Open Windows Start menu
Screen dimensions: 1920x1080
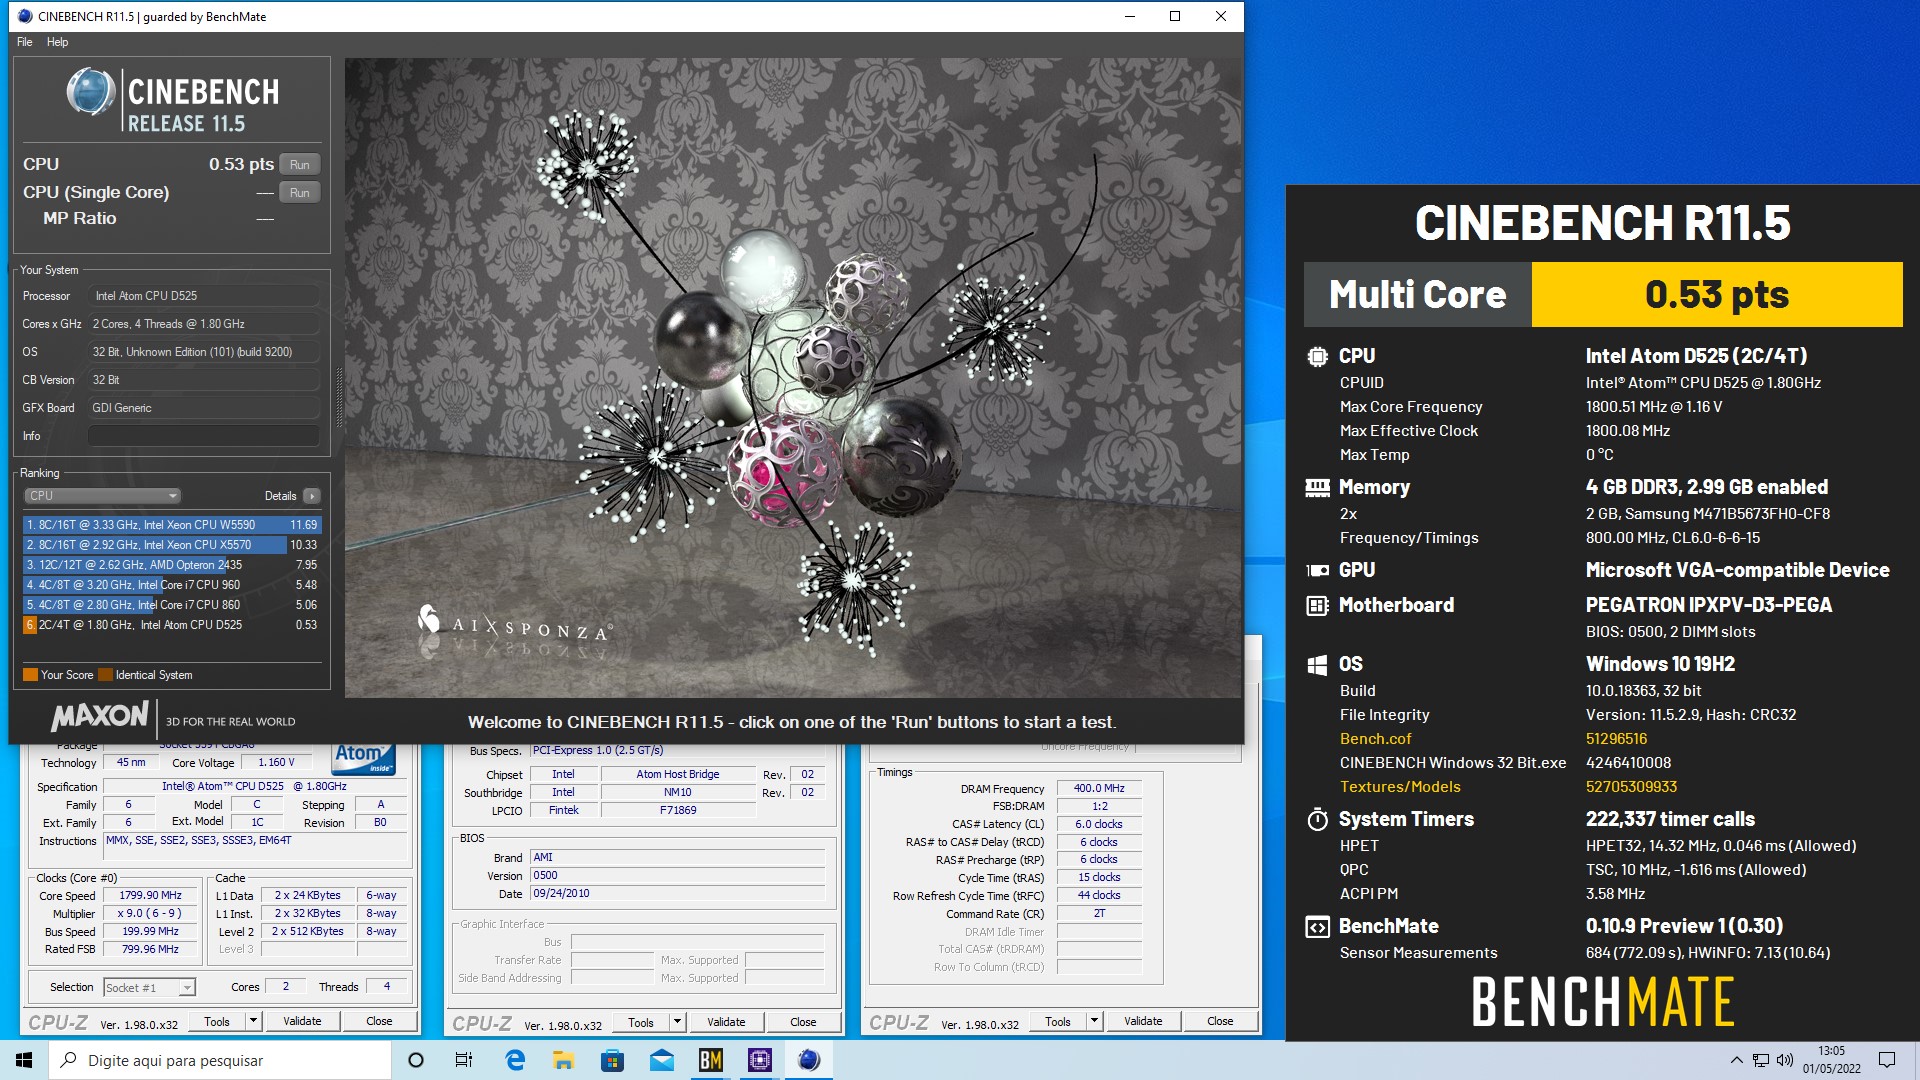click(24, 1060)
